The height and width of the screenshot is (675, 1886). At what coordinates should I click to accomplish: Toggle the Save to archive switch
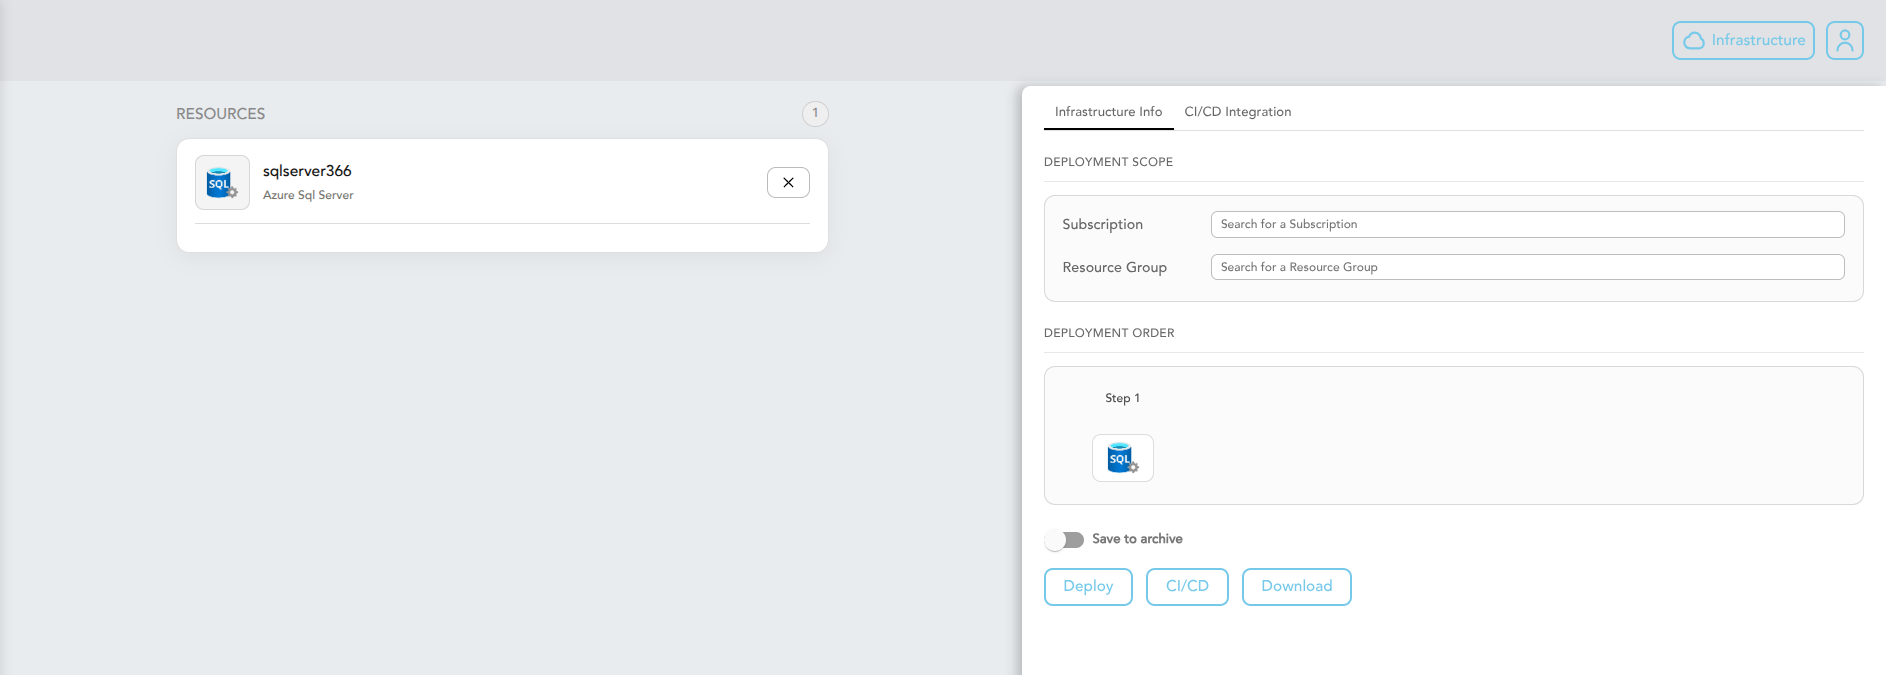[x=1064, y=540]
